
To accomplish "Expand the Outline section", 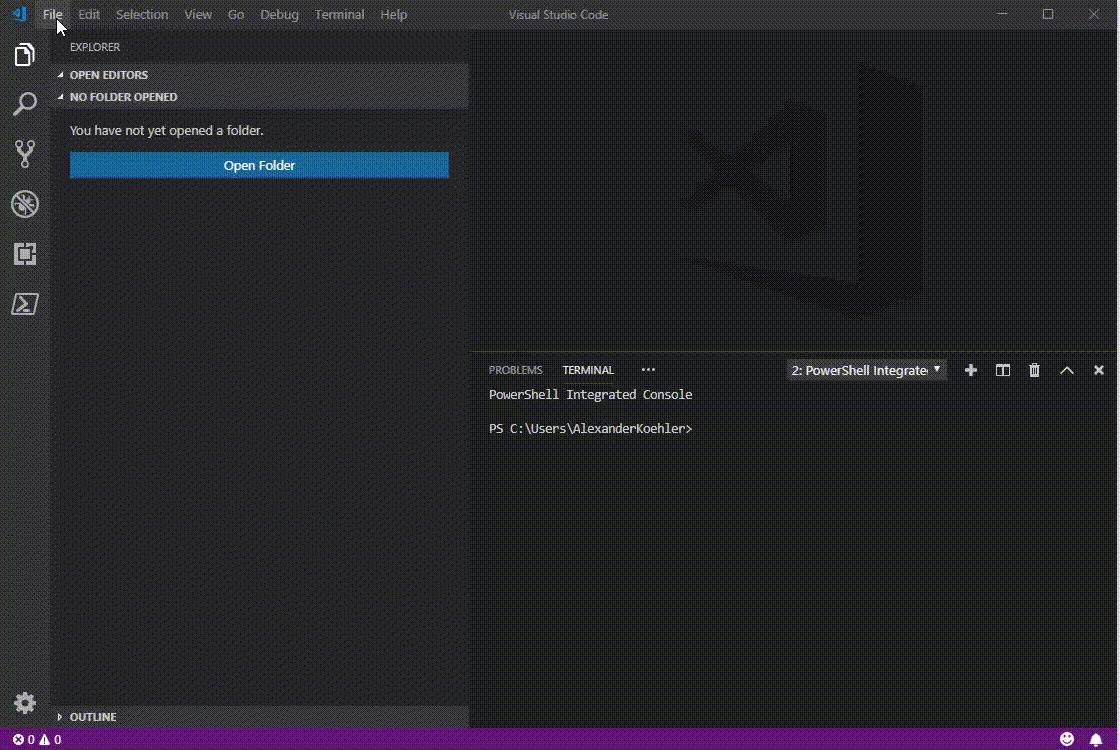I will pyautogui.click(x=260, y=717).
